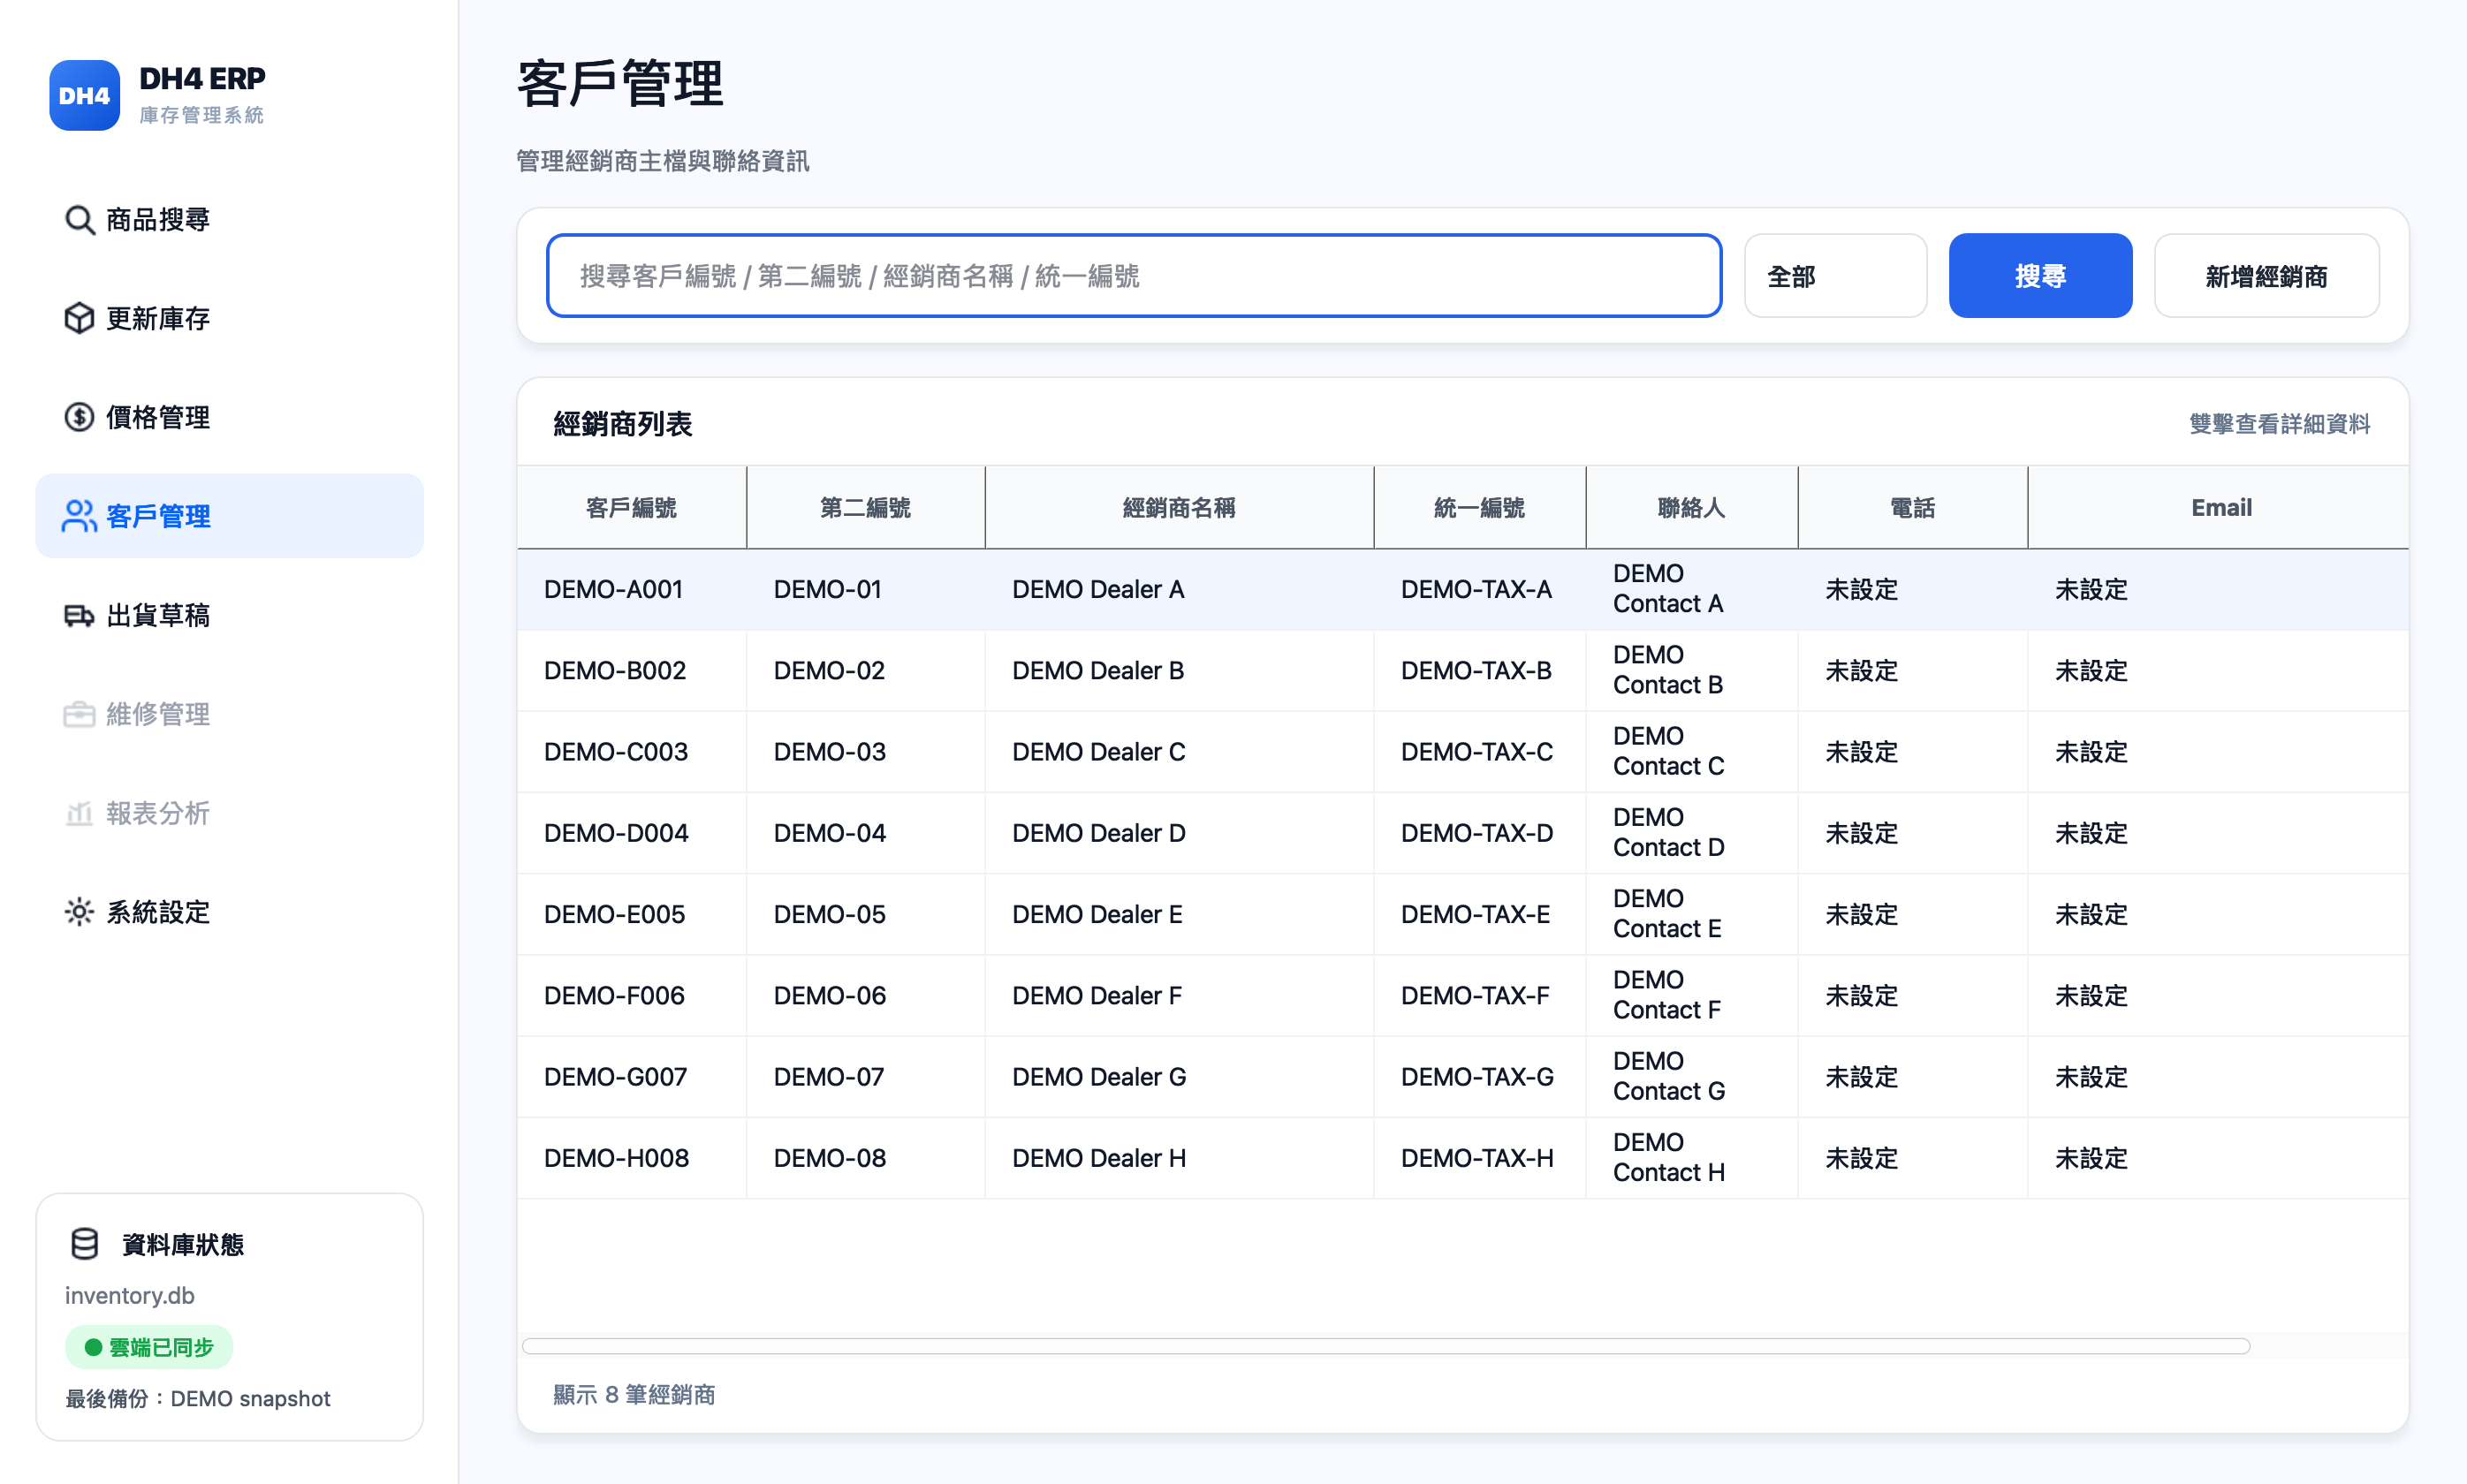Select 出貨草稿 in the sidebar
This screenshot has height=1484, width=2467.
(229, 615)
